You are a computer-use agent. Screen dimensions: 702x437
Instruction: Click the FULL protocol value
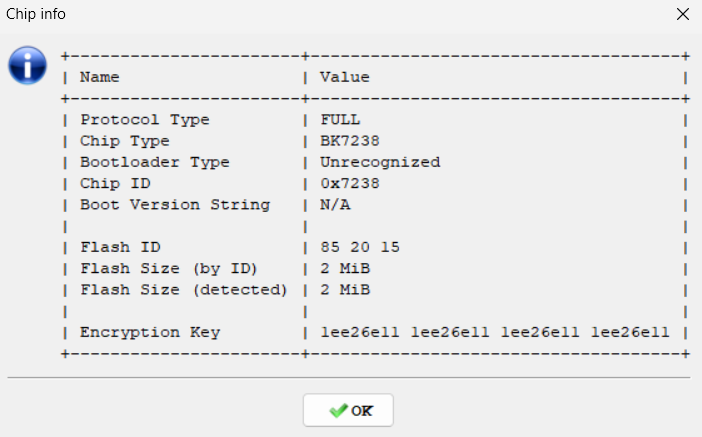pyautogui.click(x=339, y=120)
